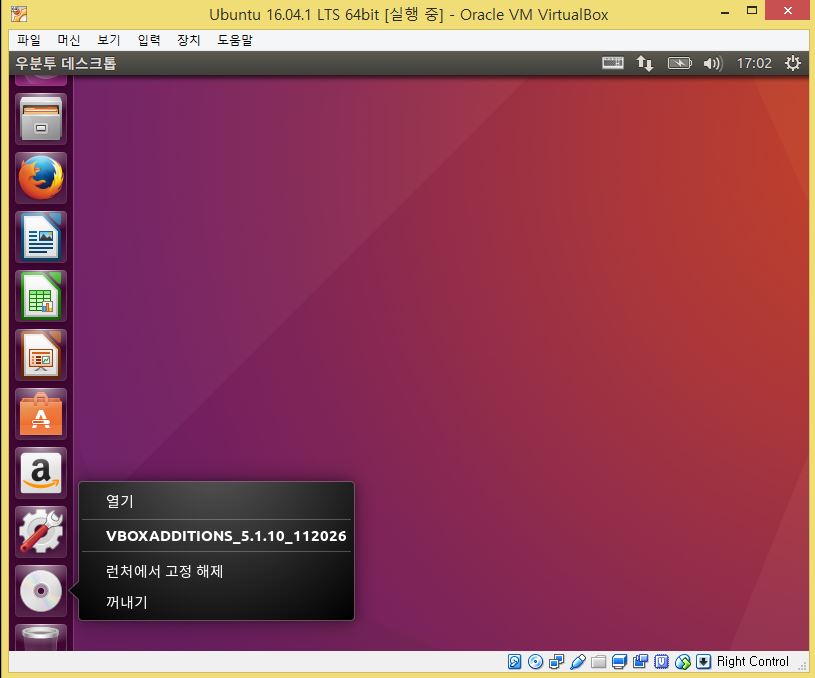Choose 꺼내기 to eject the disc
The height and width of the screenshot is (678, 815).
[126, 602]
